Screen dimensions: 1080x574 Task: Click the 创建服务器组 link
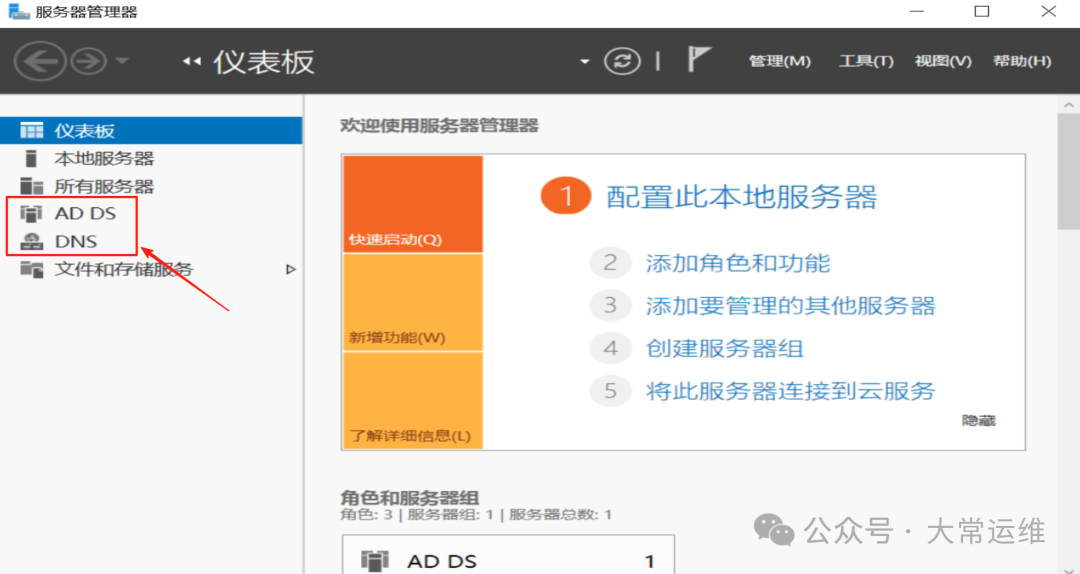tap(725, 349)
